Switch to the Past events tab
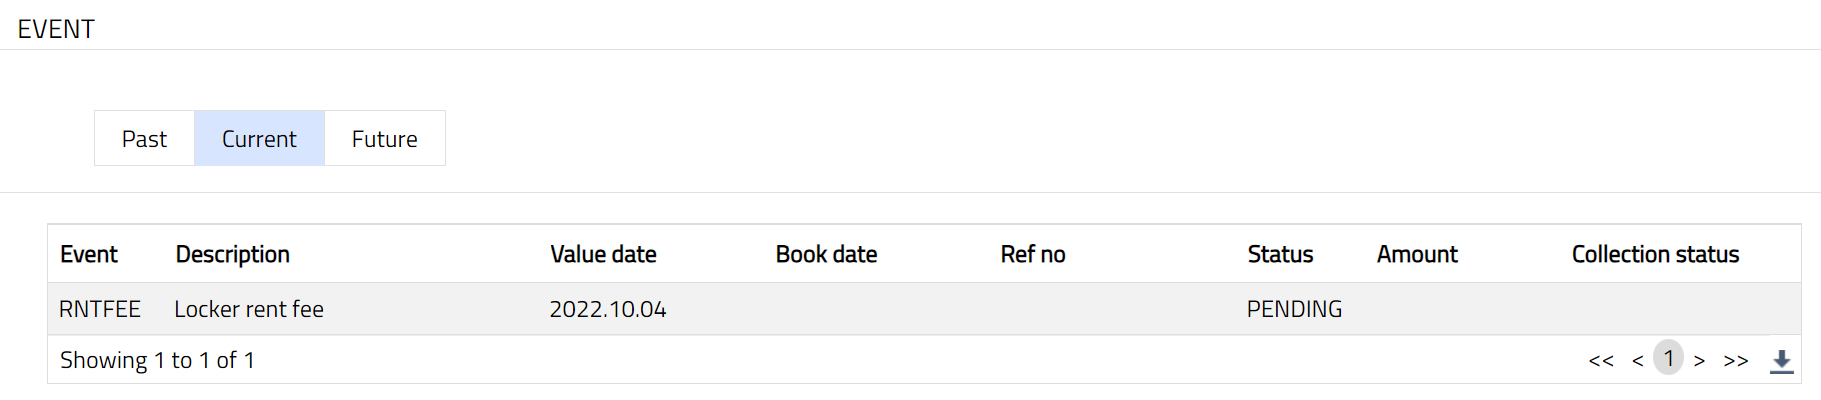Viewport: 1821px width, 400px height. pos(144,139)
